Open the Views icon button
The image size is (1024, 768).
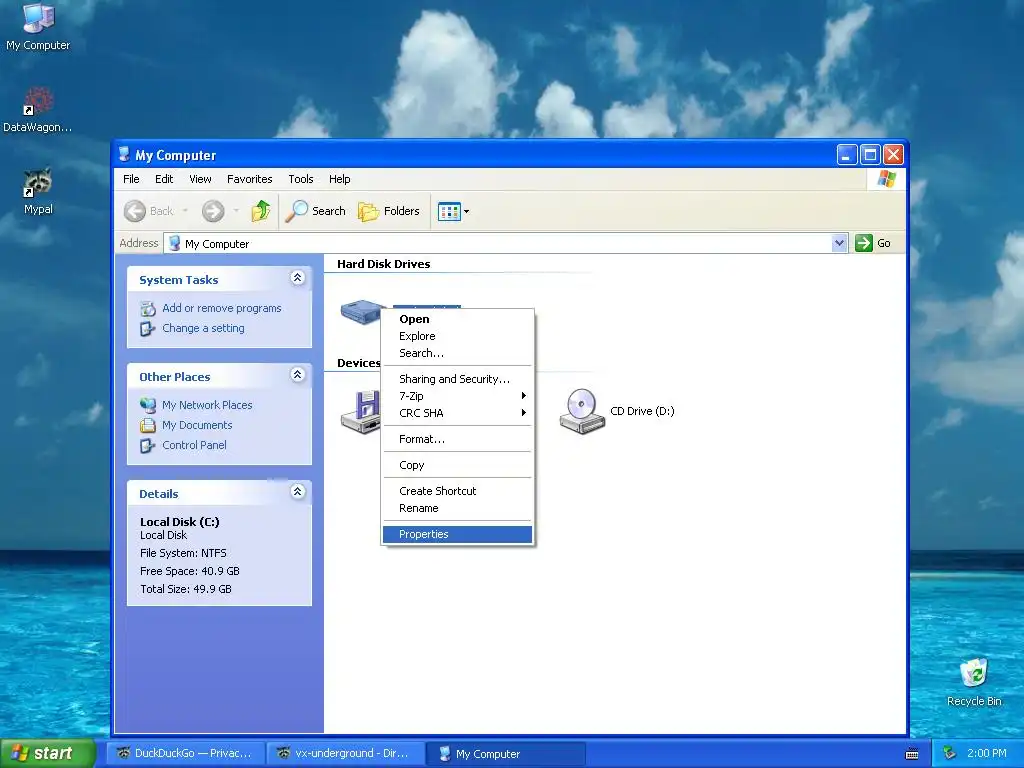tap(449, 212)
